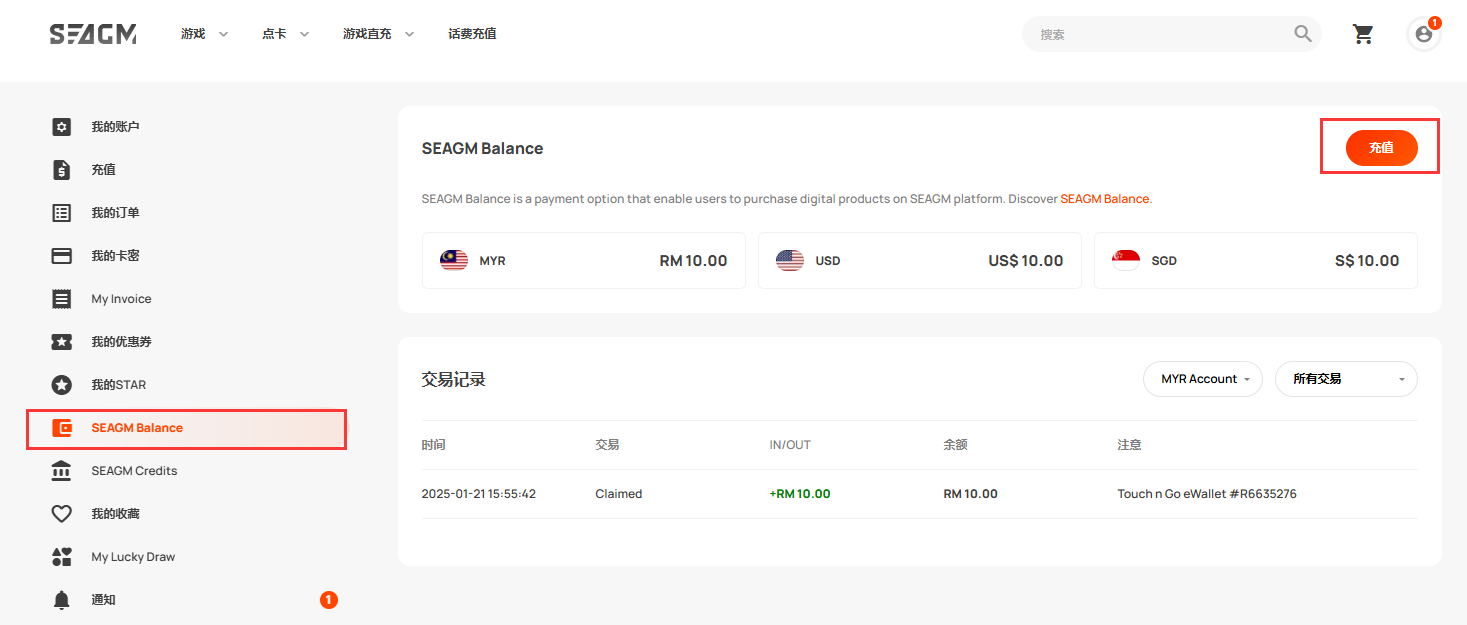Image resolution: width=1467 pixels, height=625 pixels.
Task: Click the US$ 10.00 balance value
Action: 1026,261
